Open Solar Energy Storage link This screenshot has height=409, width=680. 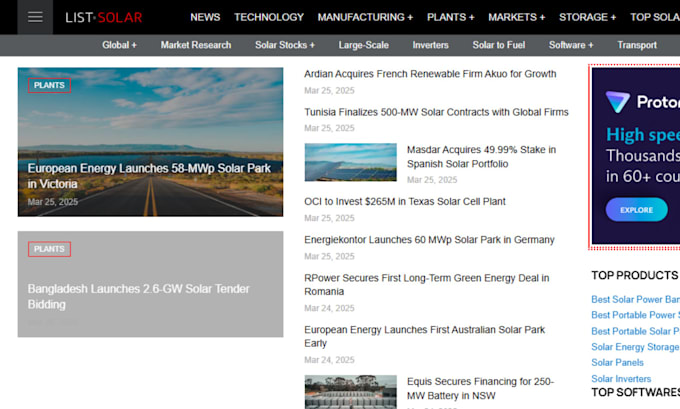pos(635,347)
